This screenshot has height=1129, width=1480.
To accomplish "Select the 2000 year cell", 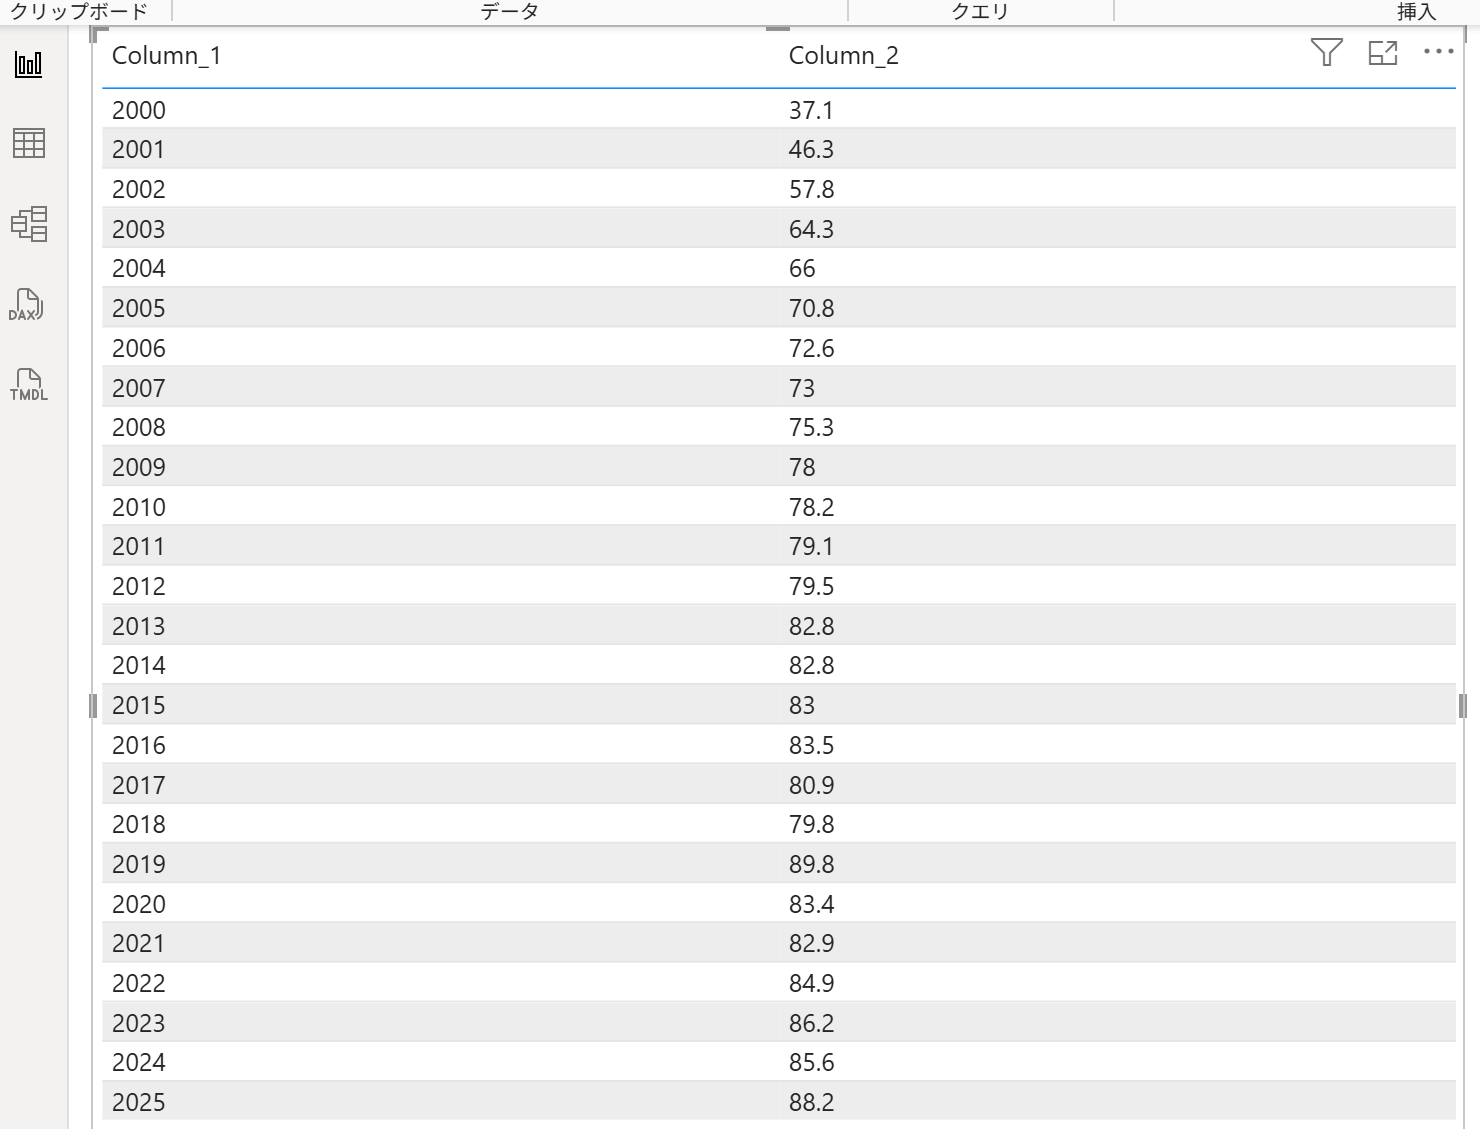I will 139,110.
